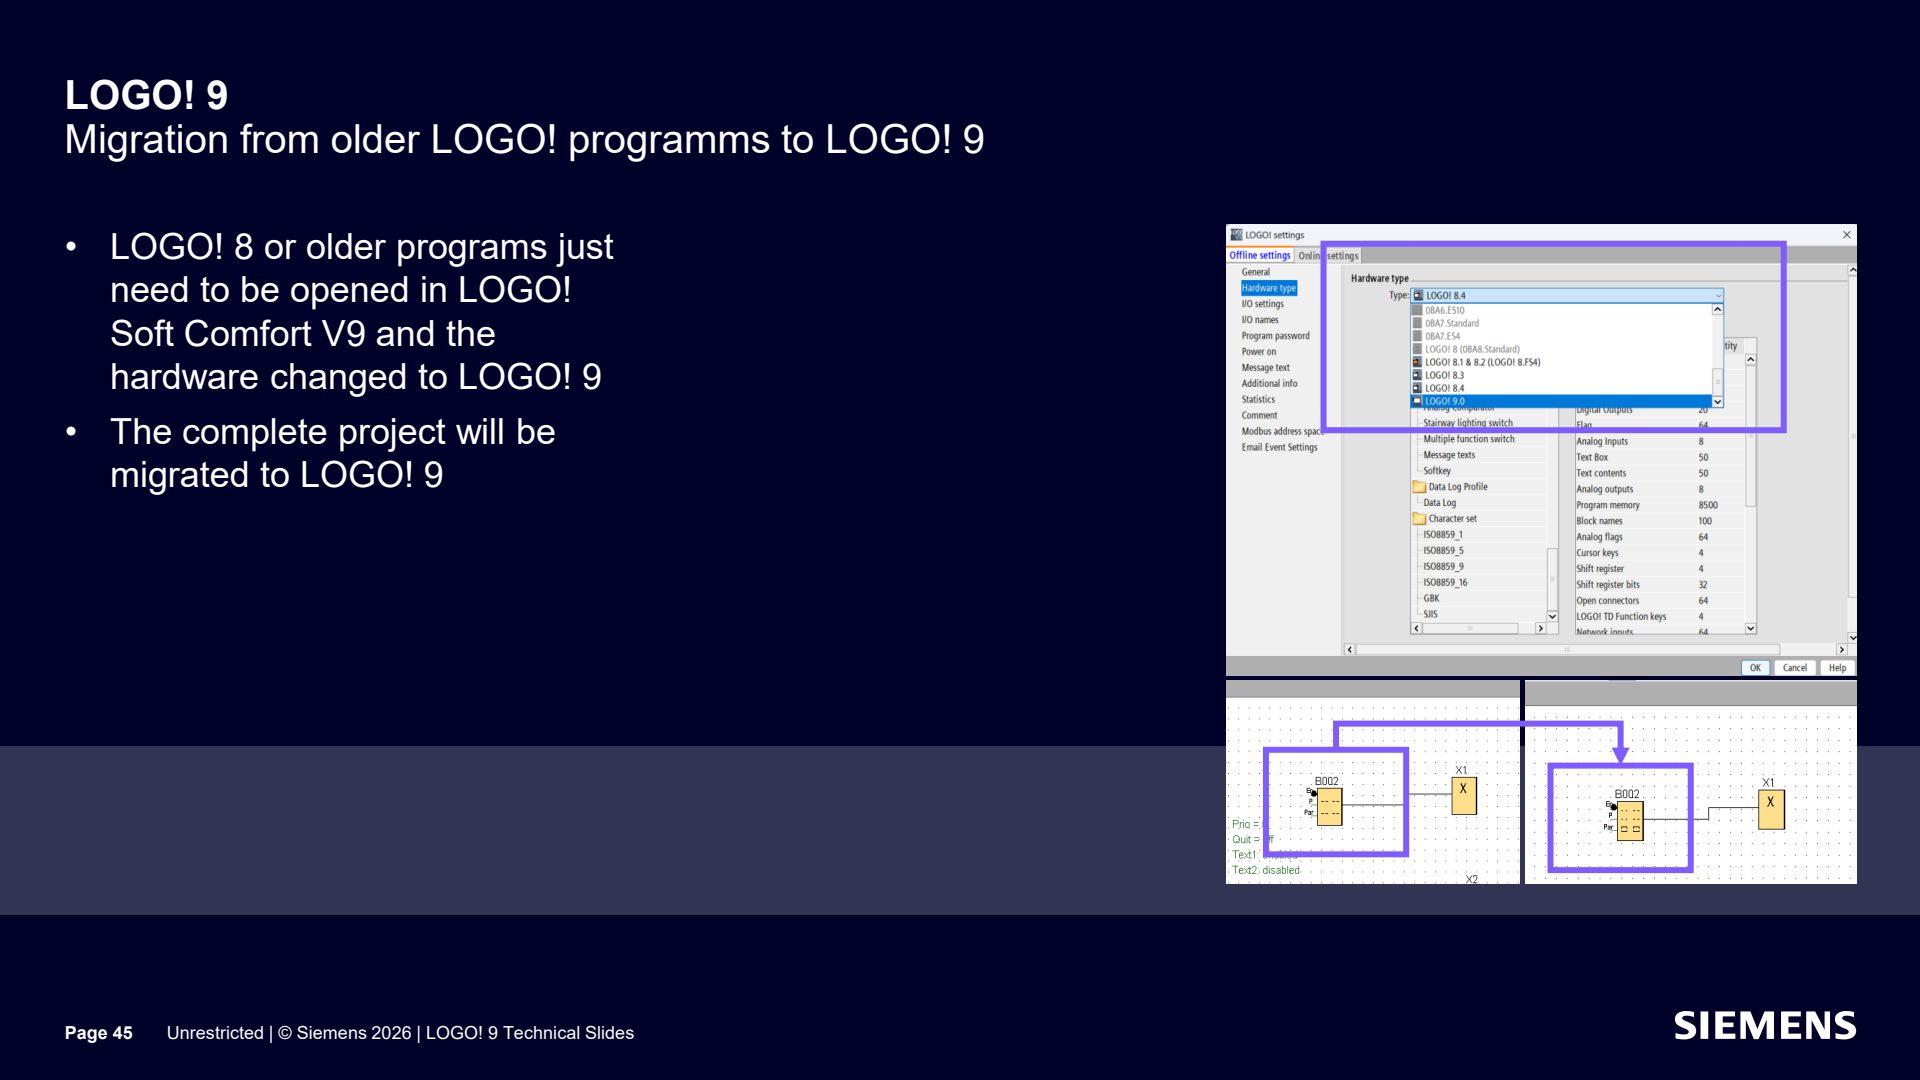Open Power on settings
This screenshot has width=1920, height=1080.
pyautogui.click(x=1259, y=352)
